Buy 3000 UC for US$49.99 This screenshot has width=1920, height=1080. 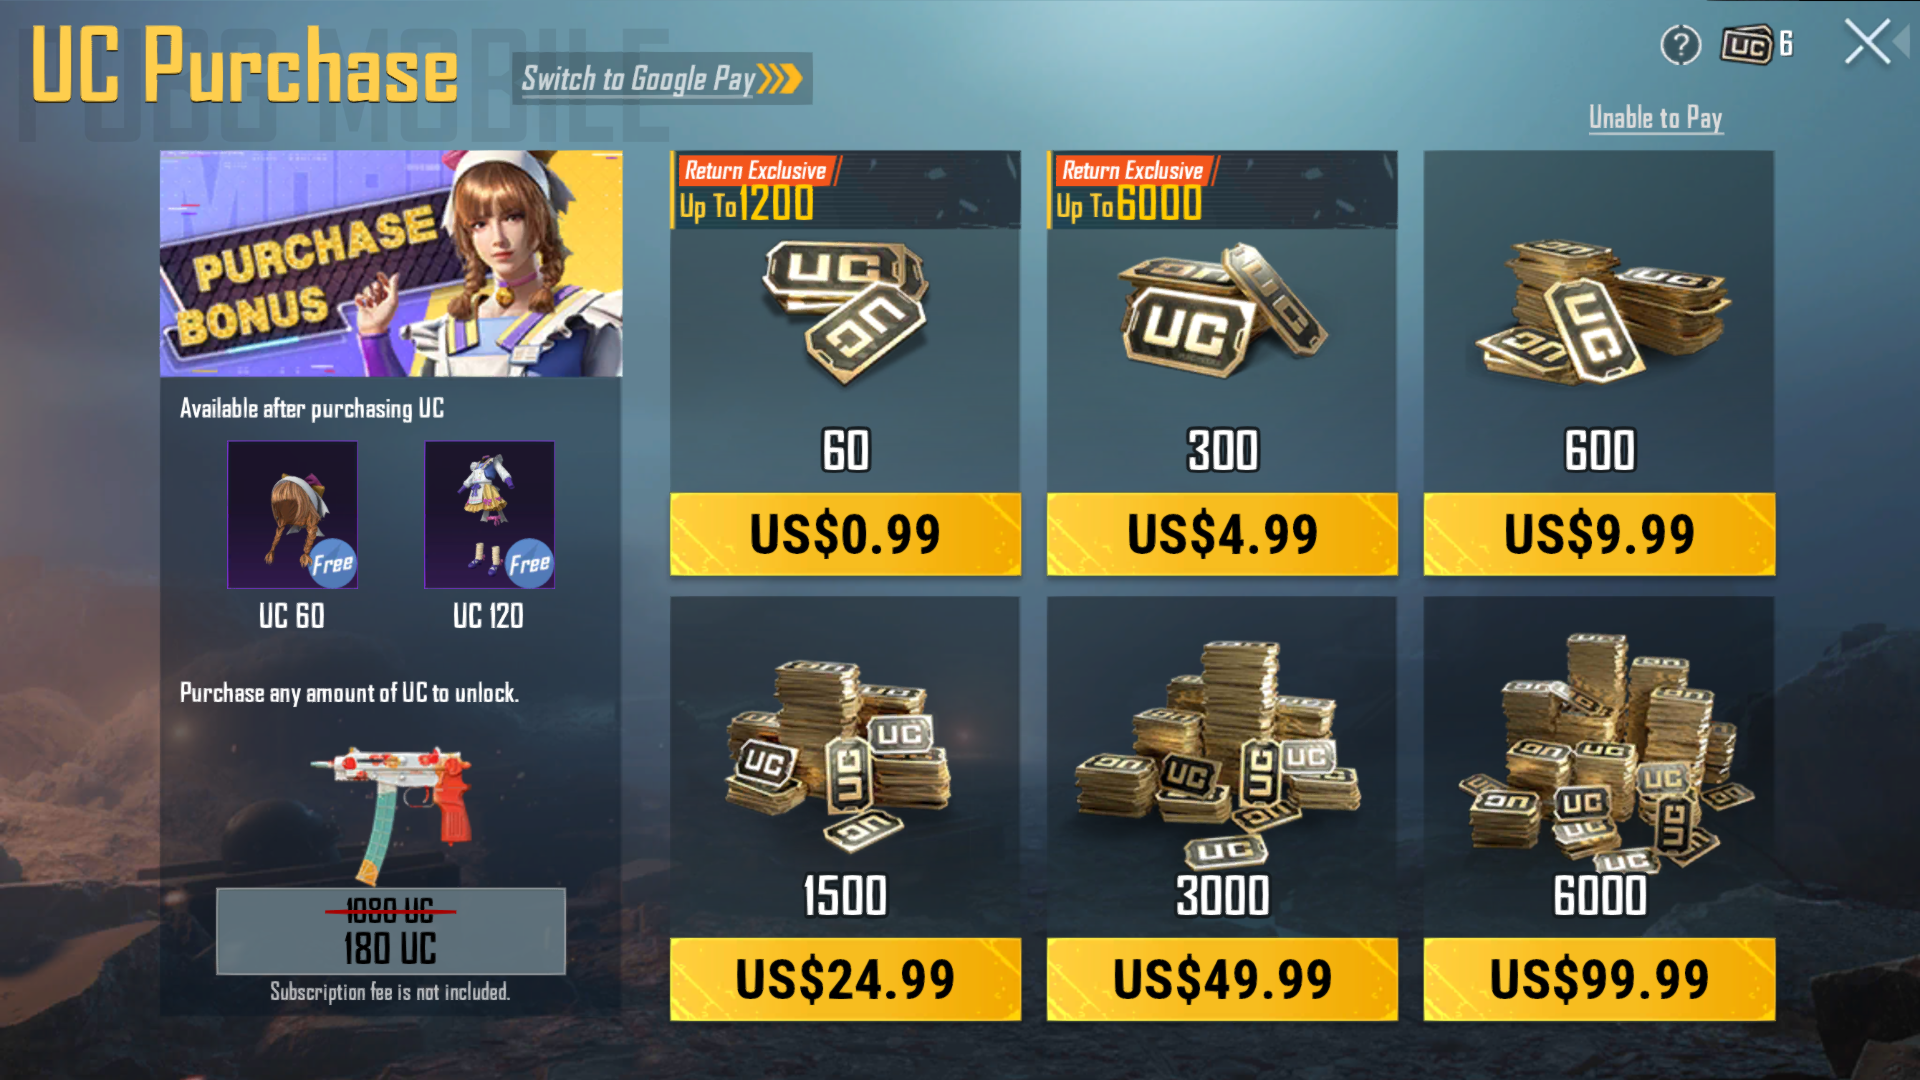(1222, 979)
